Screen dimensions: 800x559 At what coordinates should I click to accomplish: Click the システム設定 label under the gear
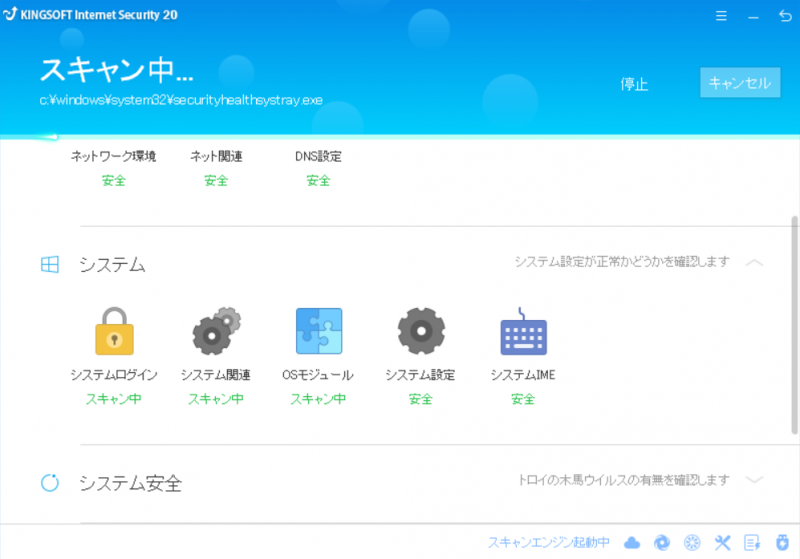(x=420, y=375)
